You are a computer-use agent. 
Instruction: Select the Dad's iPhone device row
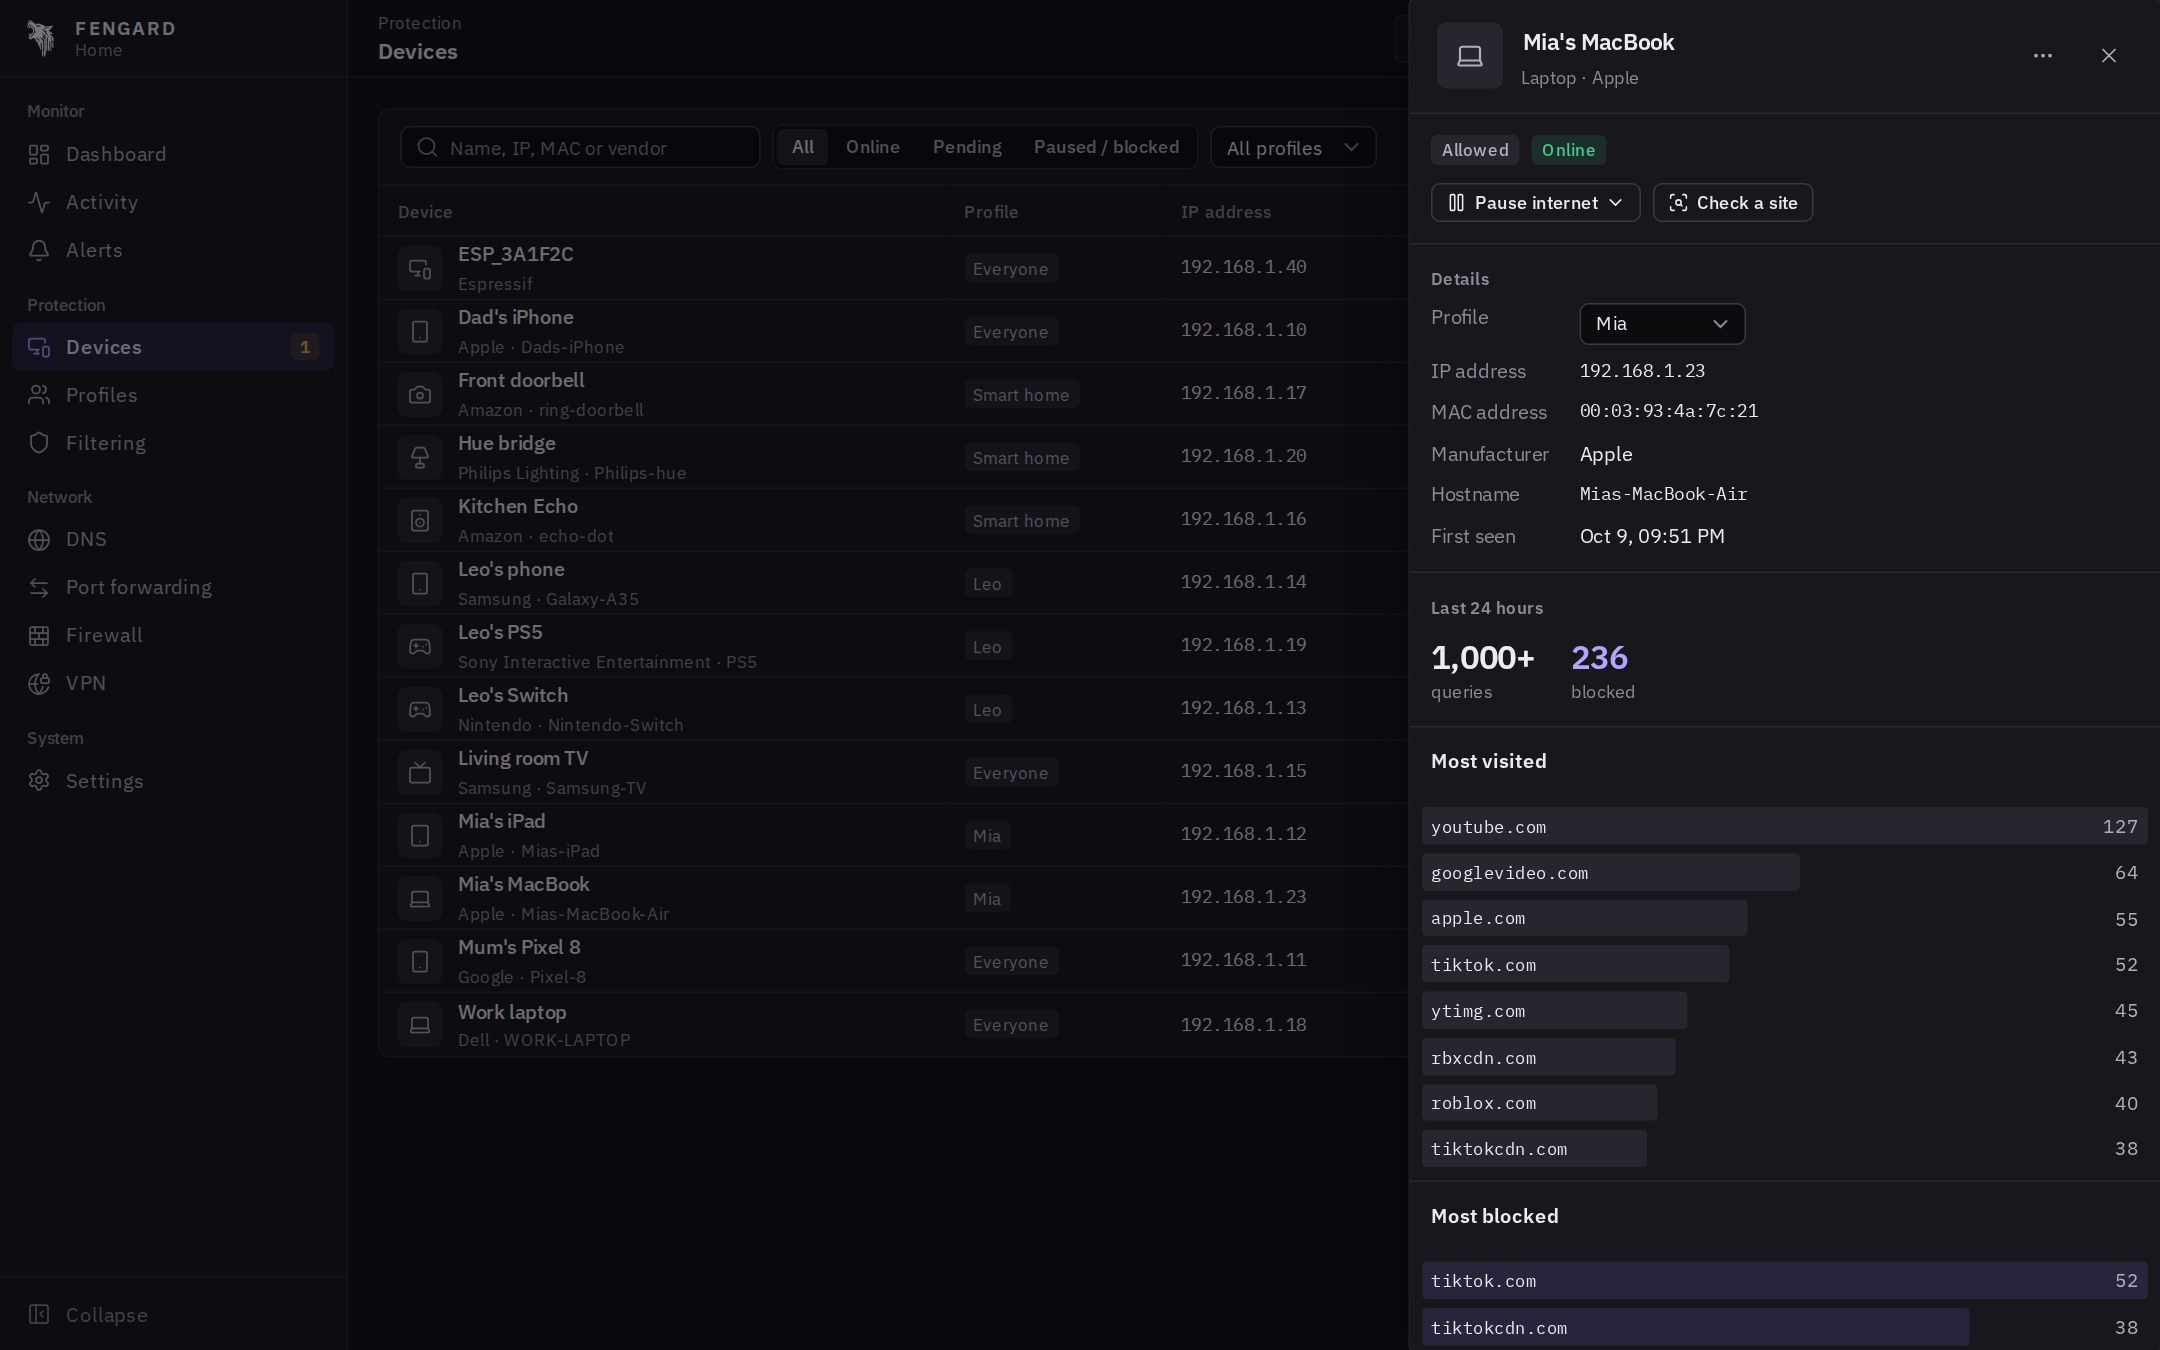[x=893, y=331]
